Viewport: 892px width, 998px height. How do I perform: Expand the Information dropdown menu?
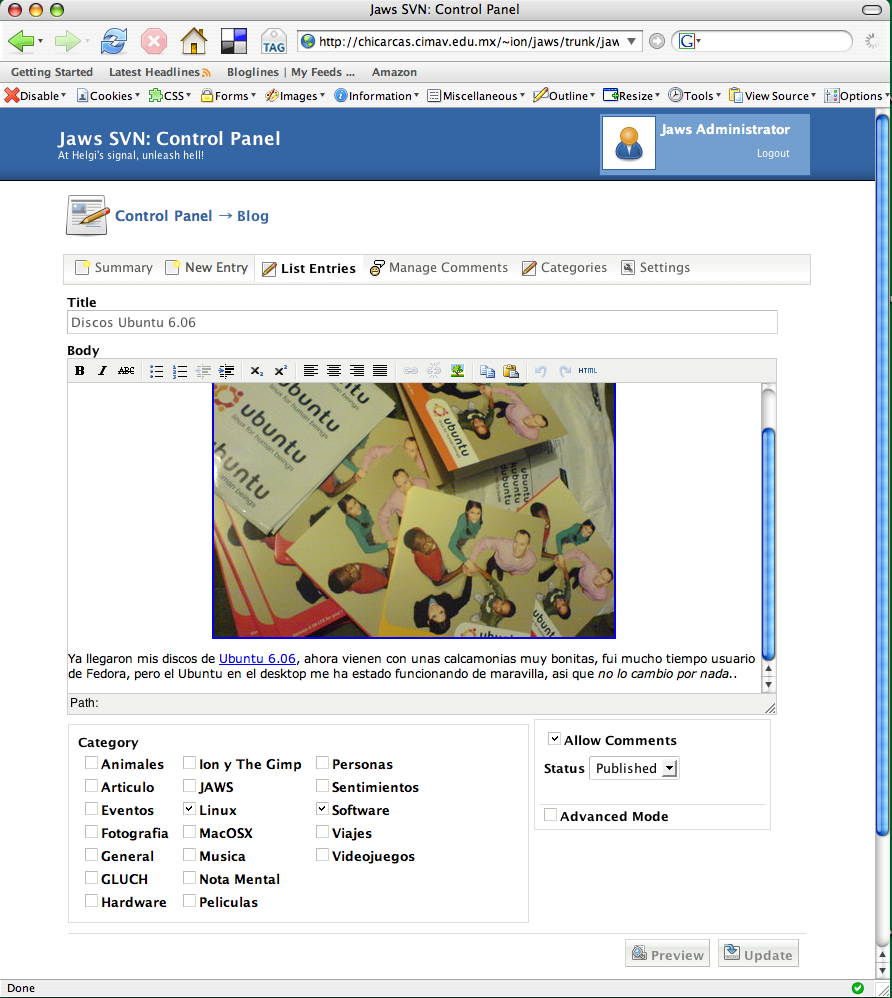pos(377,95)
